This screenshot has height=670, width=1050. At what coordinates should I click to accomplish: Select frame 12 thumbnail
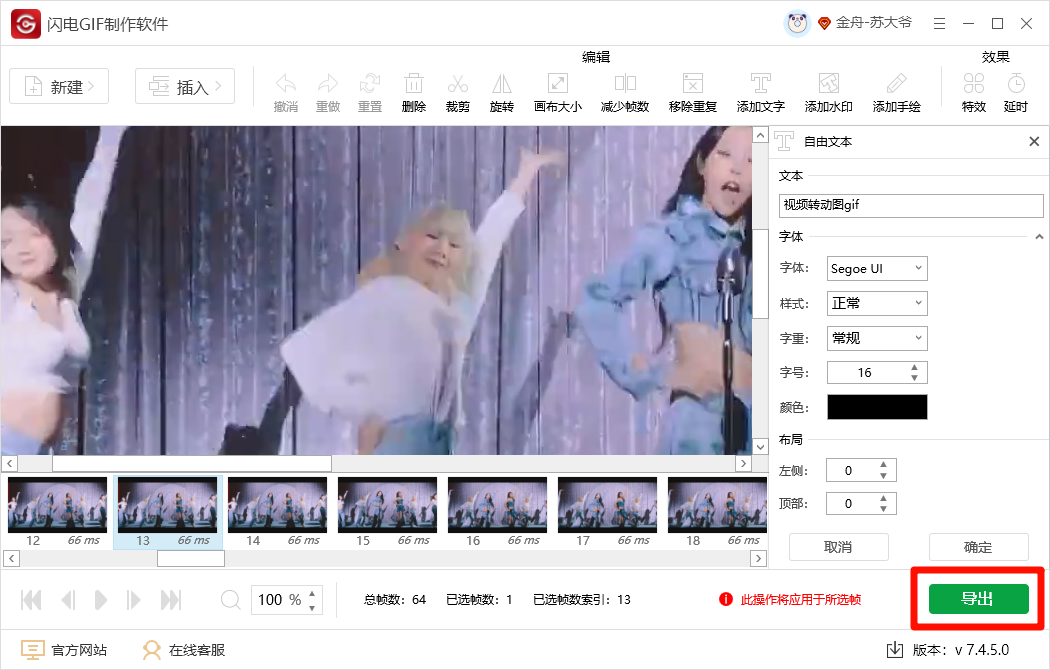point(58,512)
